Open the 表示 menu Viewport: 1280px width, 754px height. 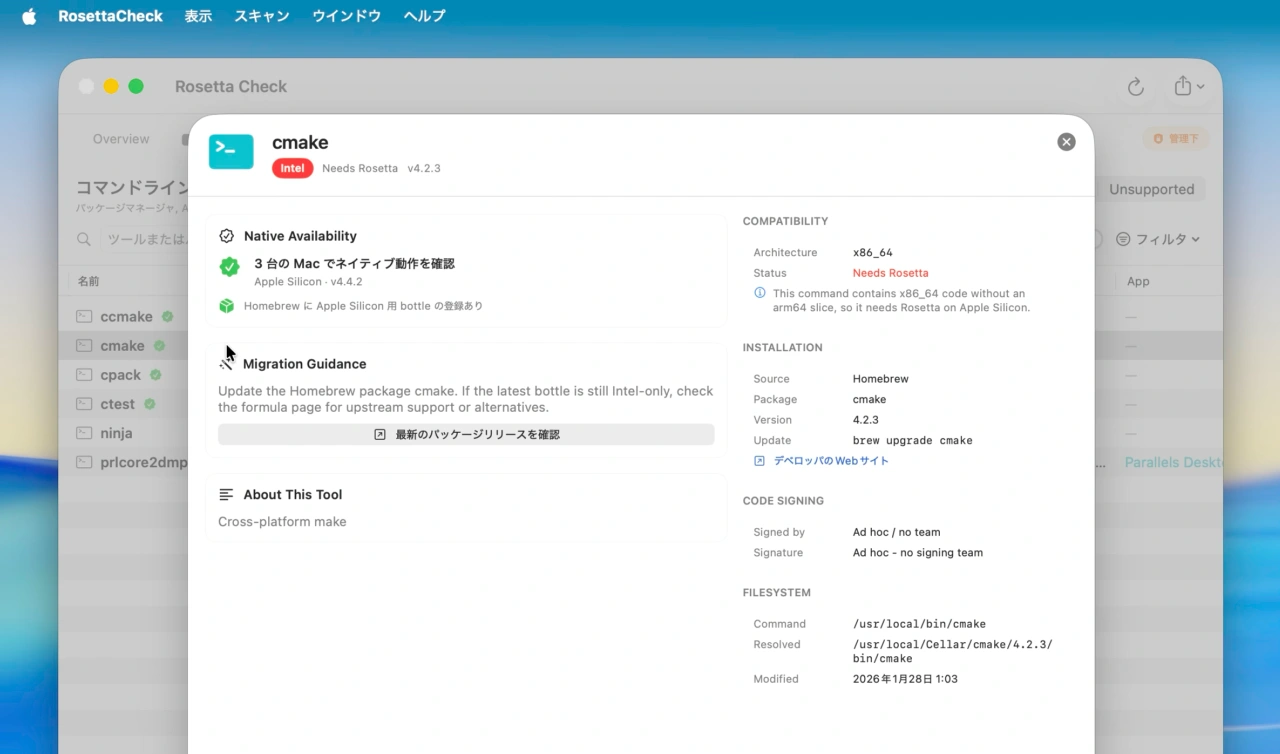coord(198,16)
